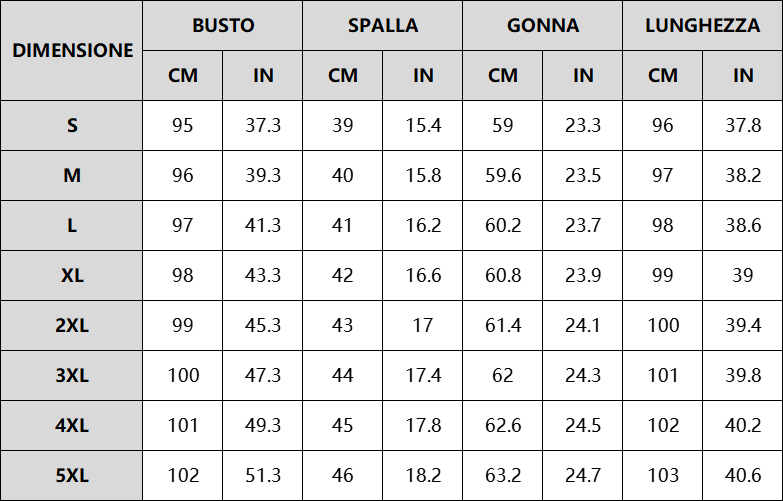Select the BUSTO column header

[223, 25]
